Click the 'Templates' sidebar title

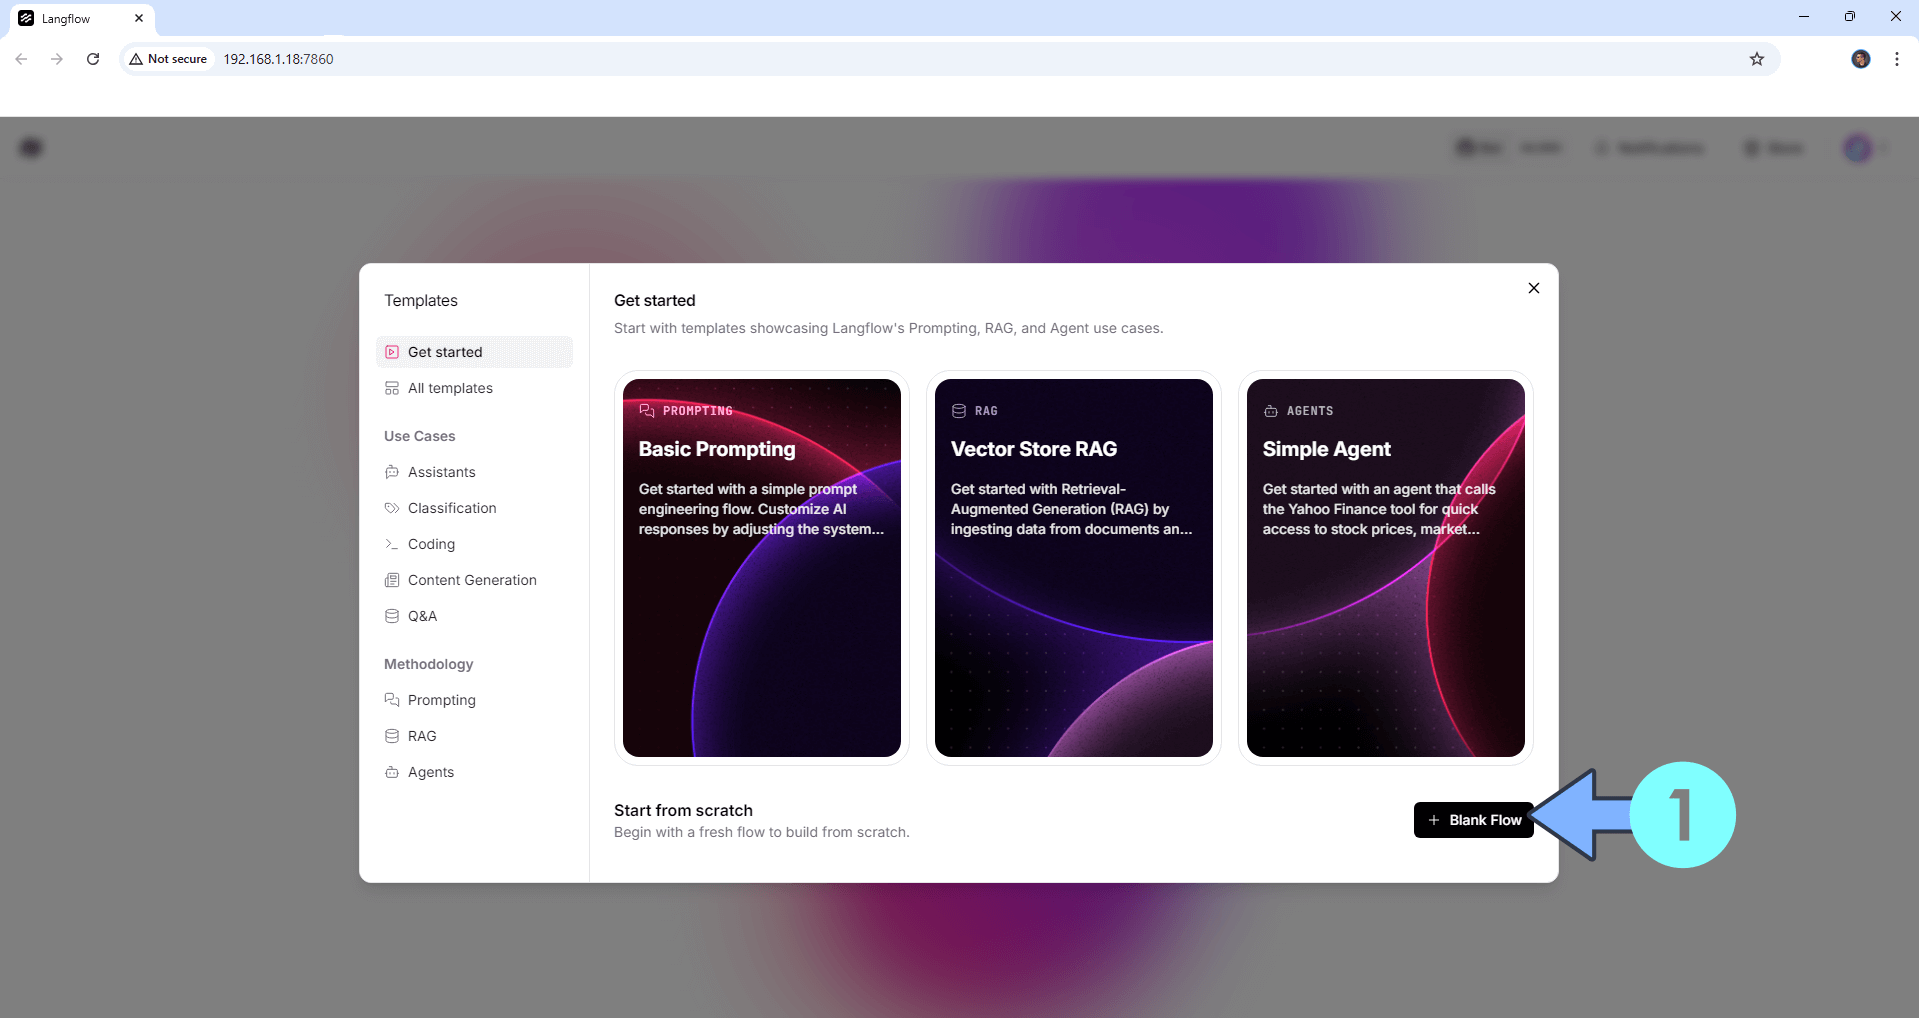(x=421, y=300)
